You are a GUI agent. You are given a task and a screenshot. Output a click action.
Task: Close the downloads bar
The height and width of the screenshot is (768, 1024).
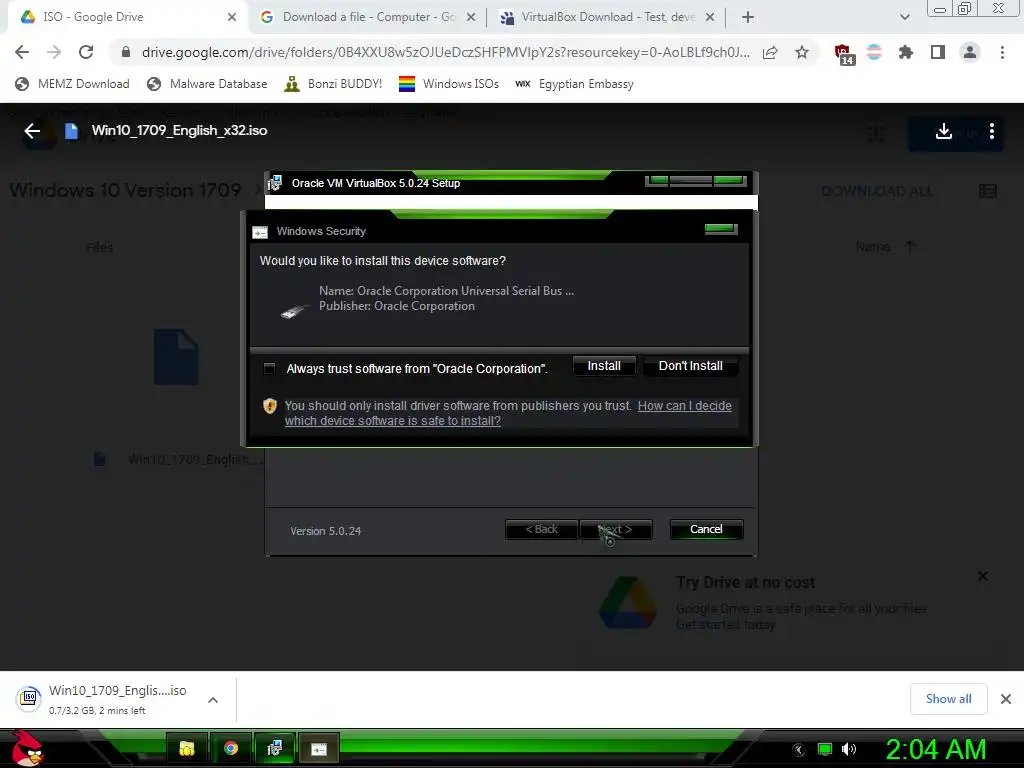point(1006,699)
